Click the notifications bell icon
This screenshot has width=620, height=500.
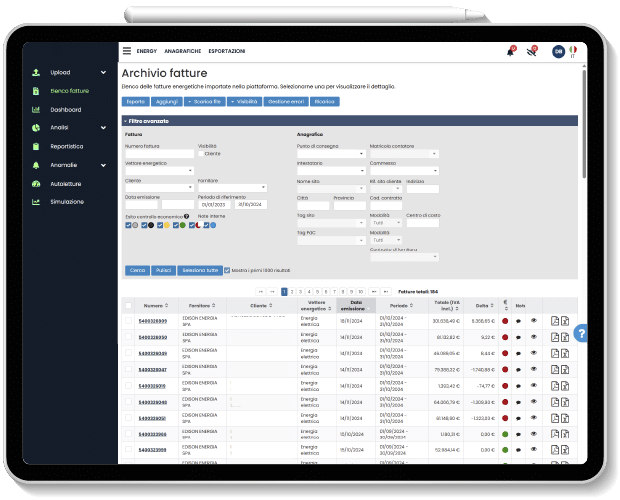510,51
